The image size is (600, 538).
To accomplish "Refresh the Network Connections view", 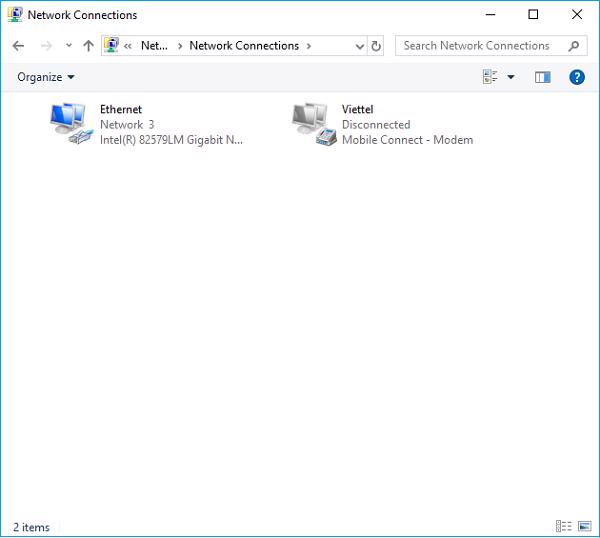I will (x=376, y=46).
